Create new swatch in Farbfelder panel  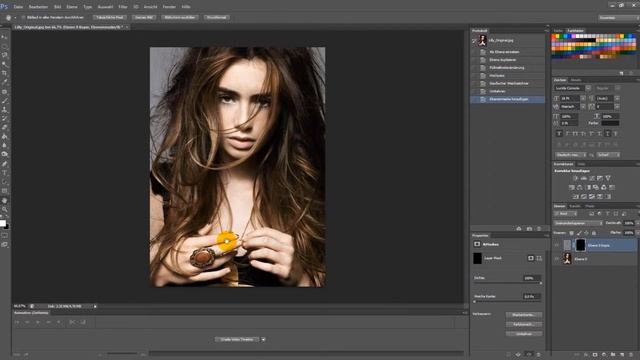click(x=622, y=73)
